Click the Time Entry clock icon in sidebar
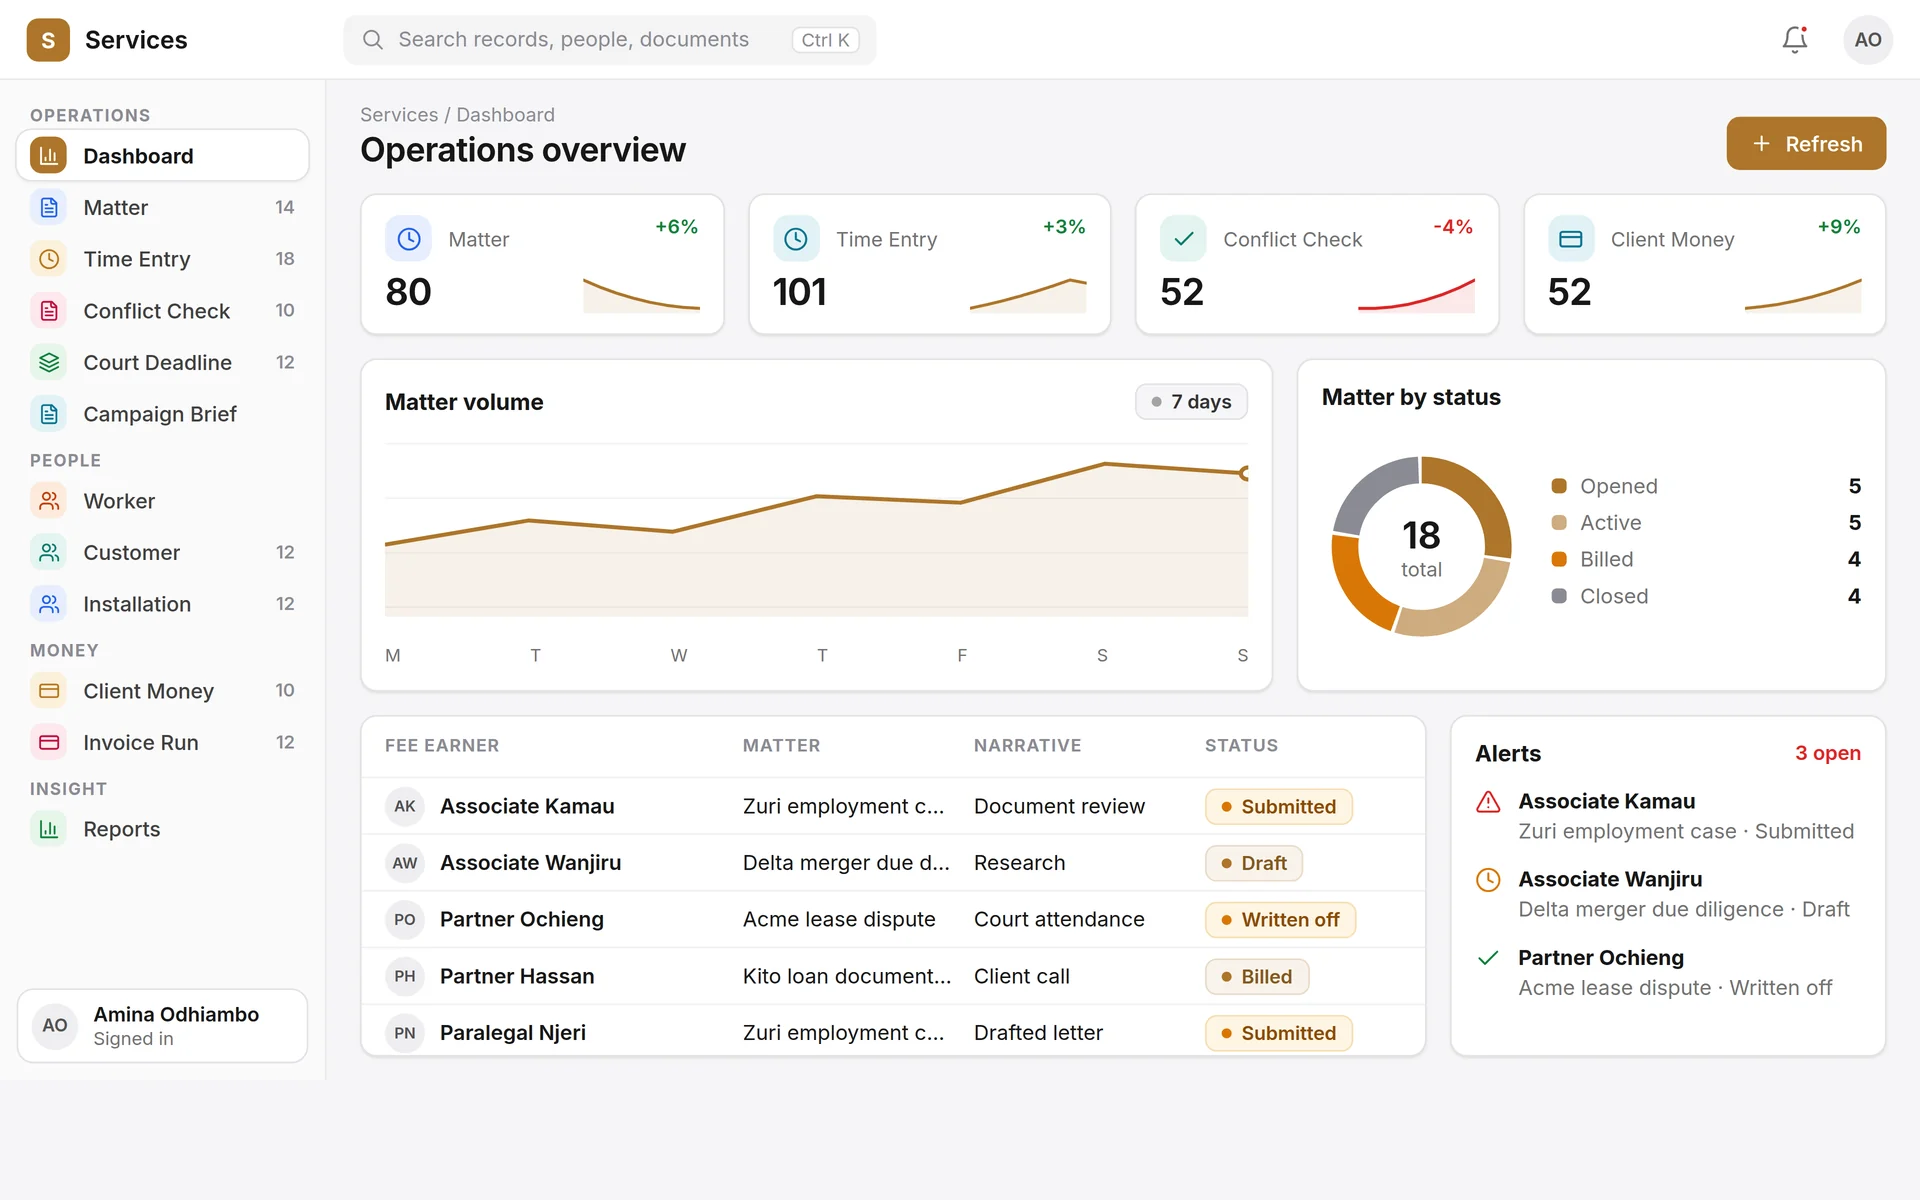This screenshot has width=1920, height=1200. click(48, 259)
